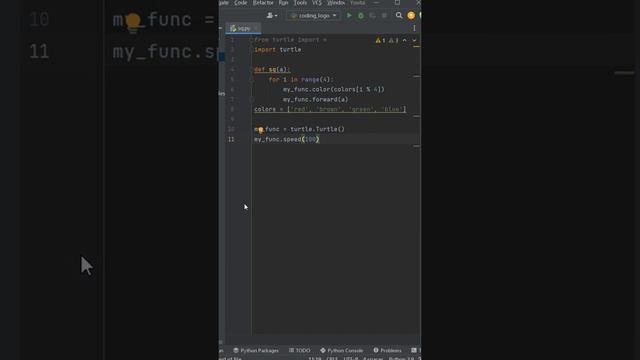The height and width of the screenshot is (360, 640).
Task: Open the Tools menu
Action: [x=300, y=3]
